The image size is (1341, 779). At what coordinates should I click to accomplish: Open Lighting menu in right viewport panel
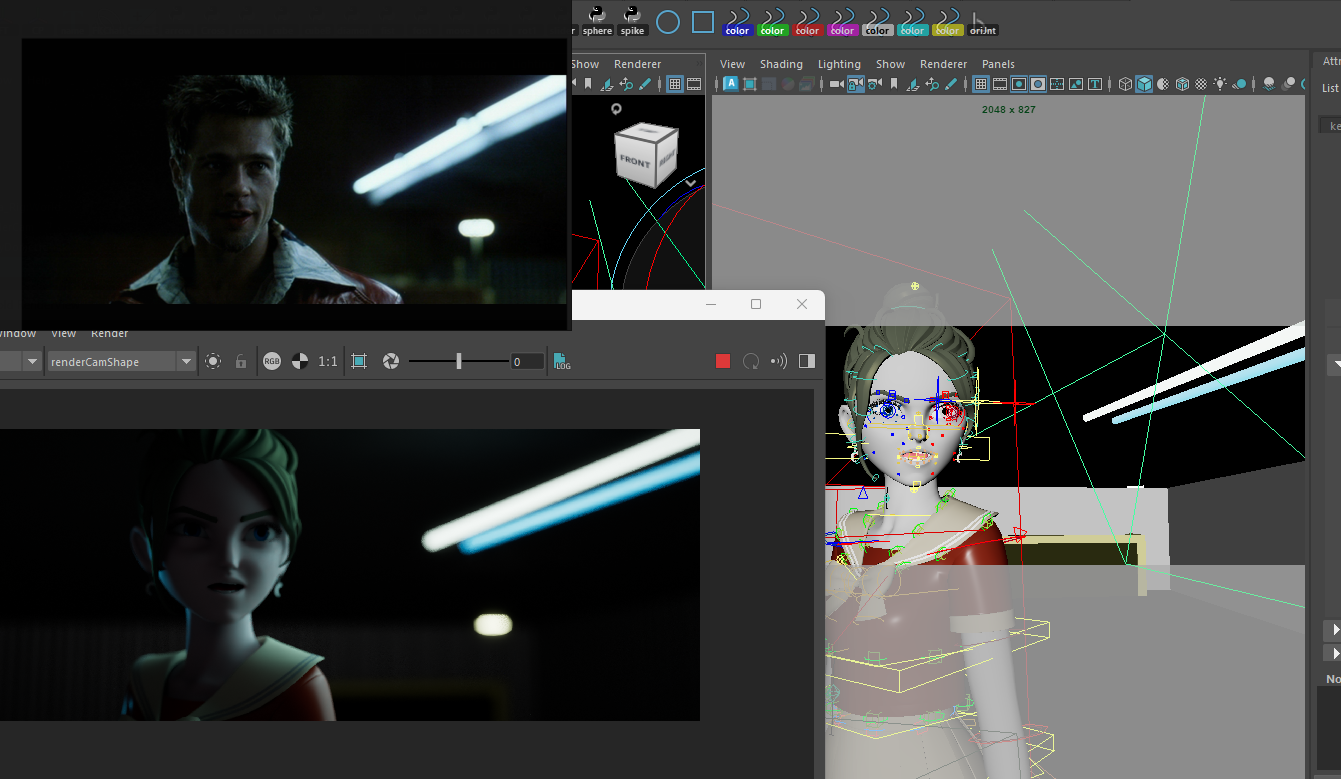(839, 64)
